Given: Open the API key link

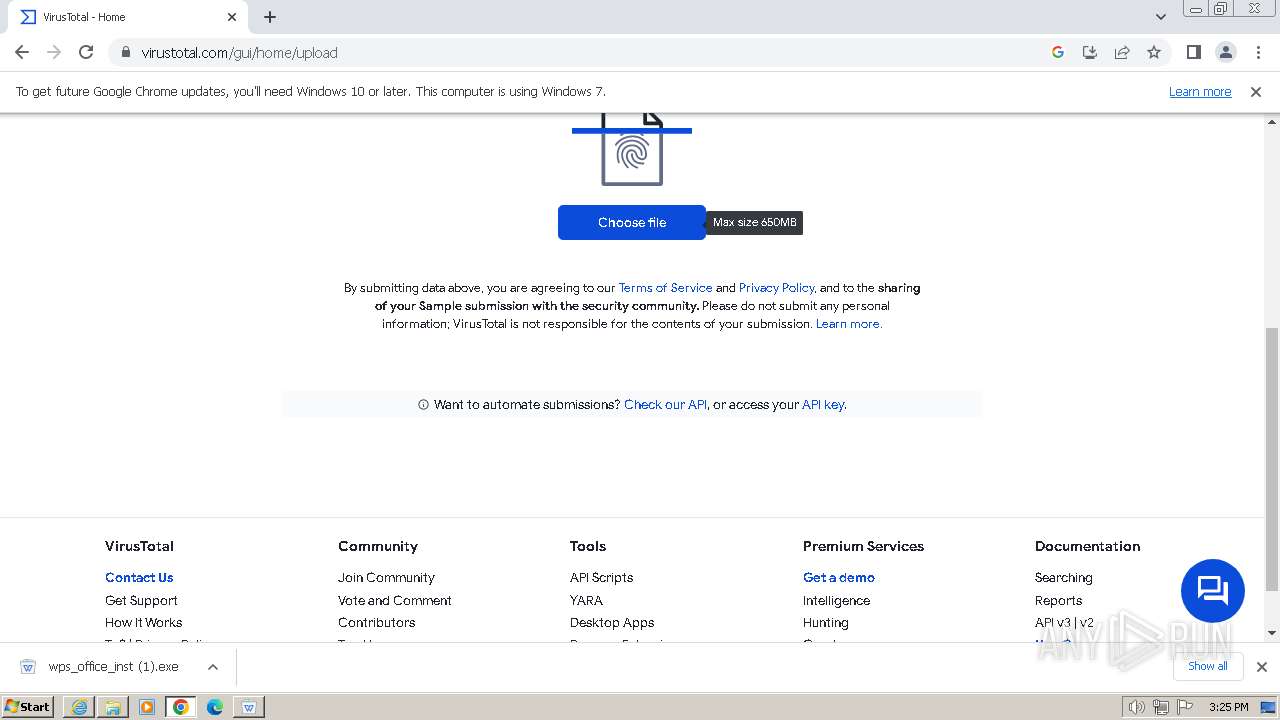Looking at the screenshot, I should (x=823, y=405).
